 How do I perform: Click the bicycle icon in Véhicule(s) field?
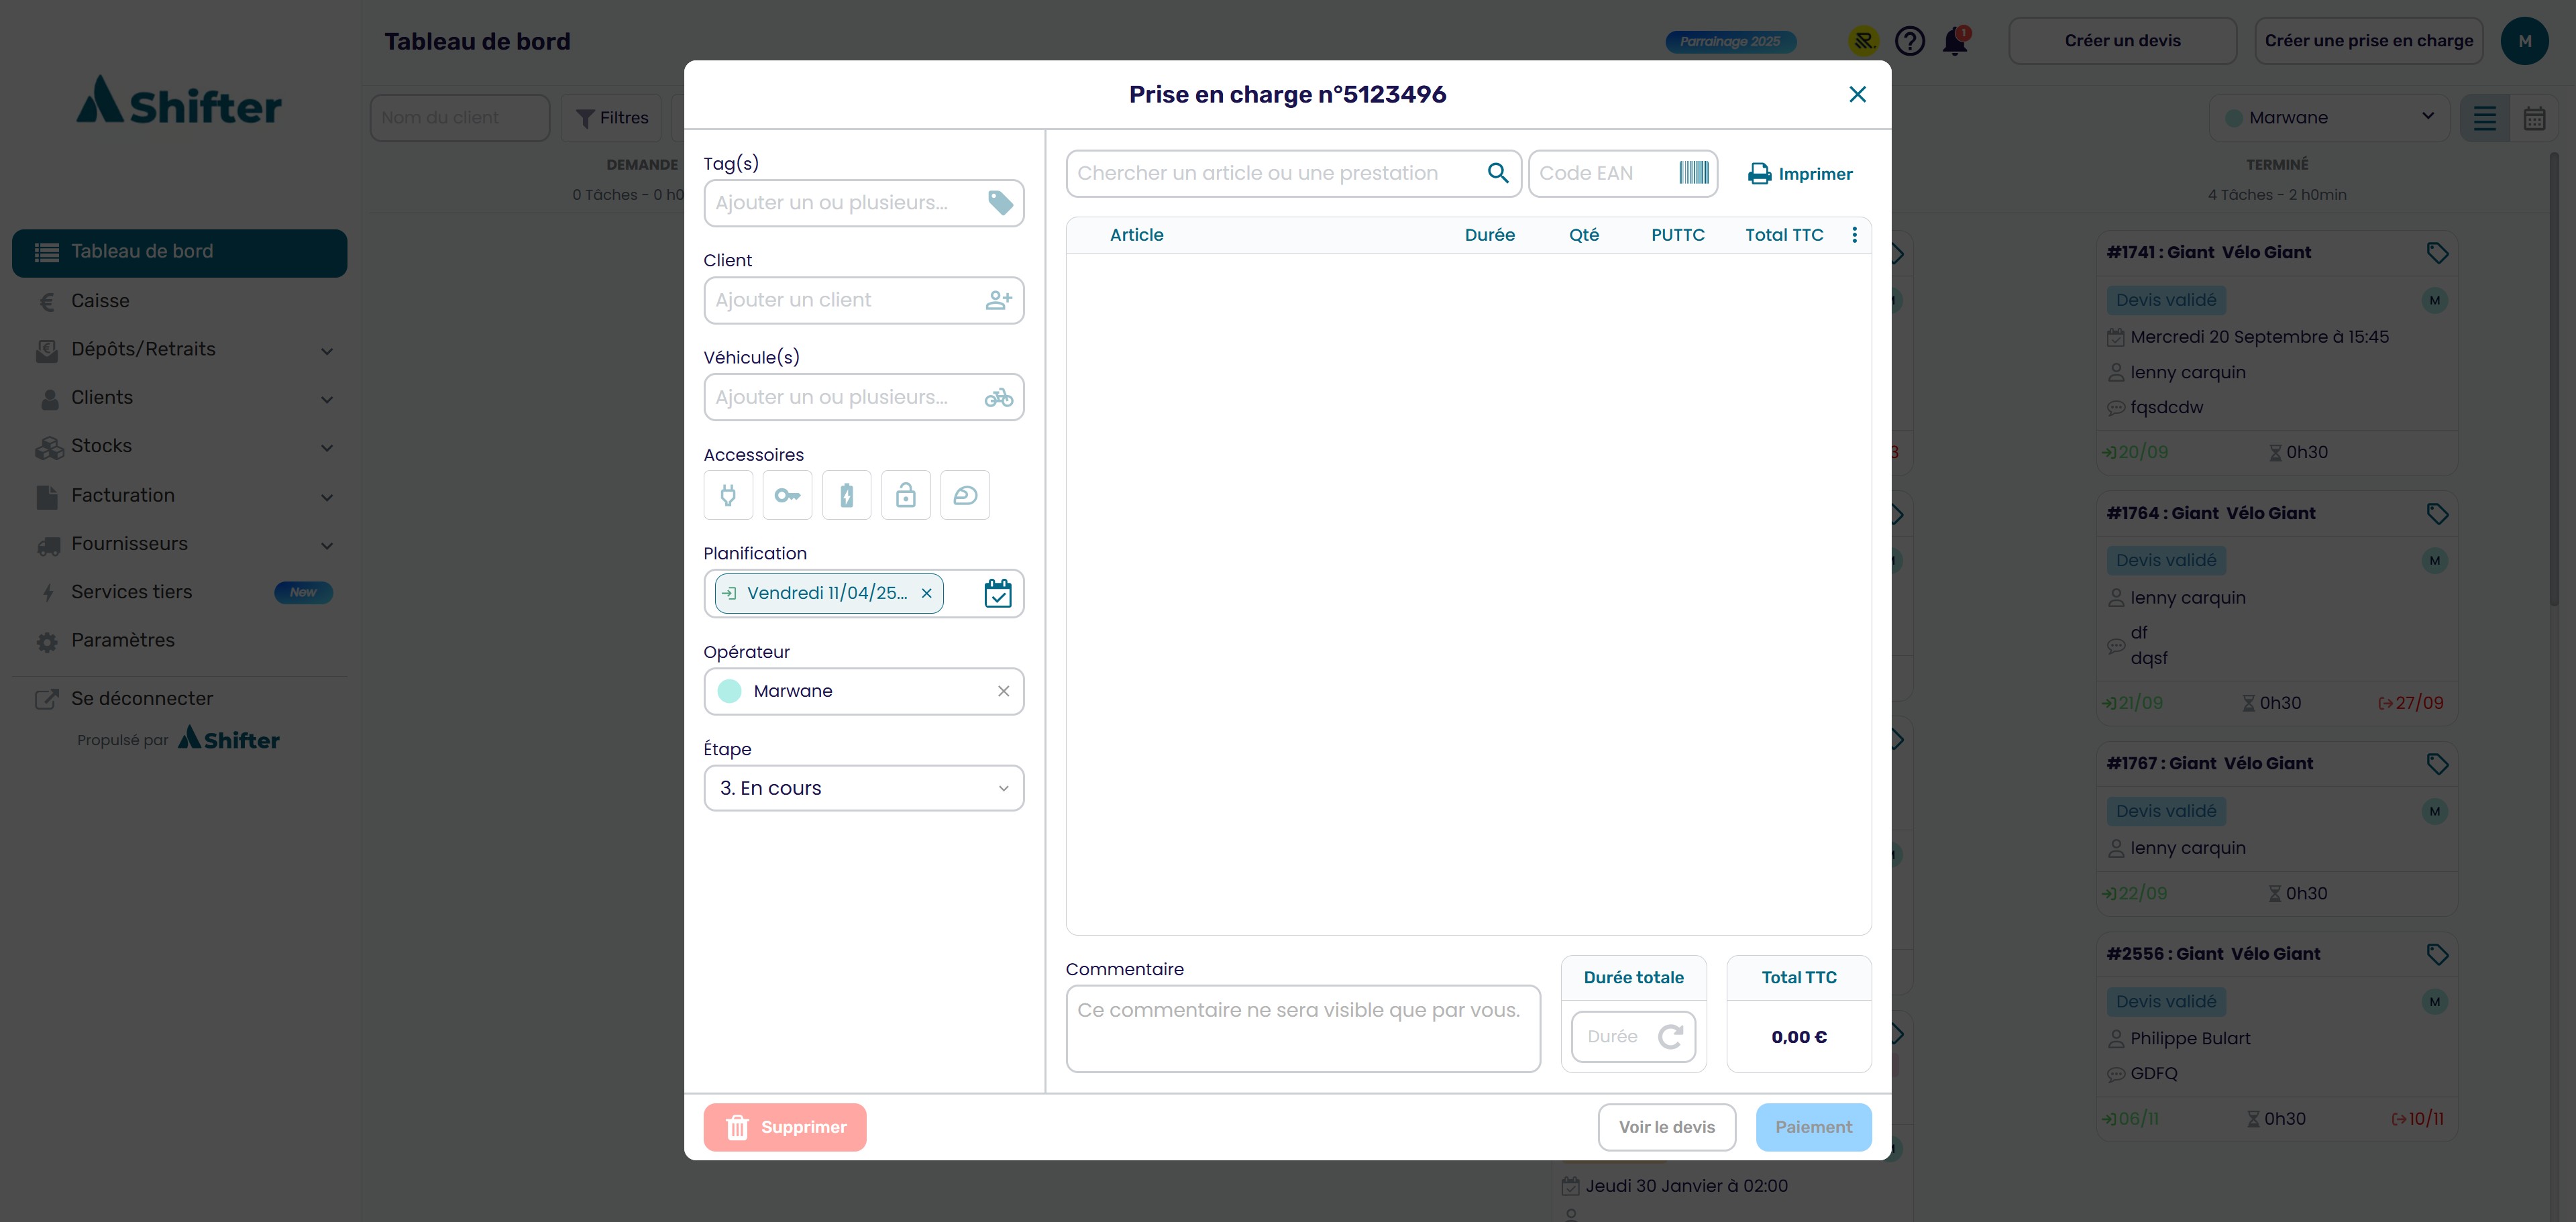[998, 398]
